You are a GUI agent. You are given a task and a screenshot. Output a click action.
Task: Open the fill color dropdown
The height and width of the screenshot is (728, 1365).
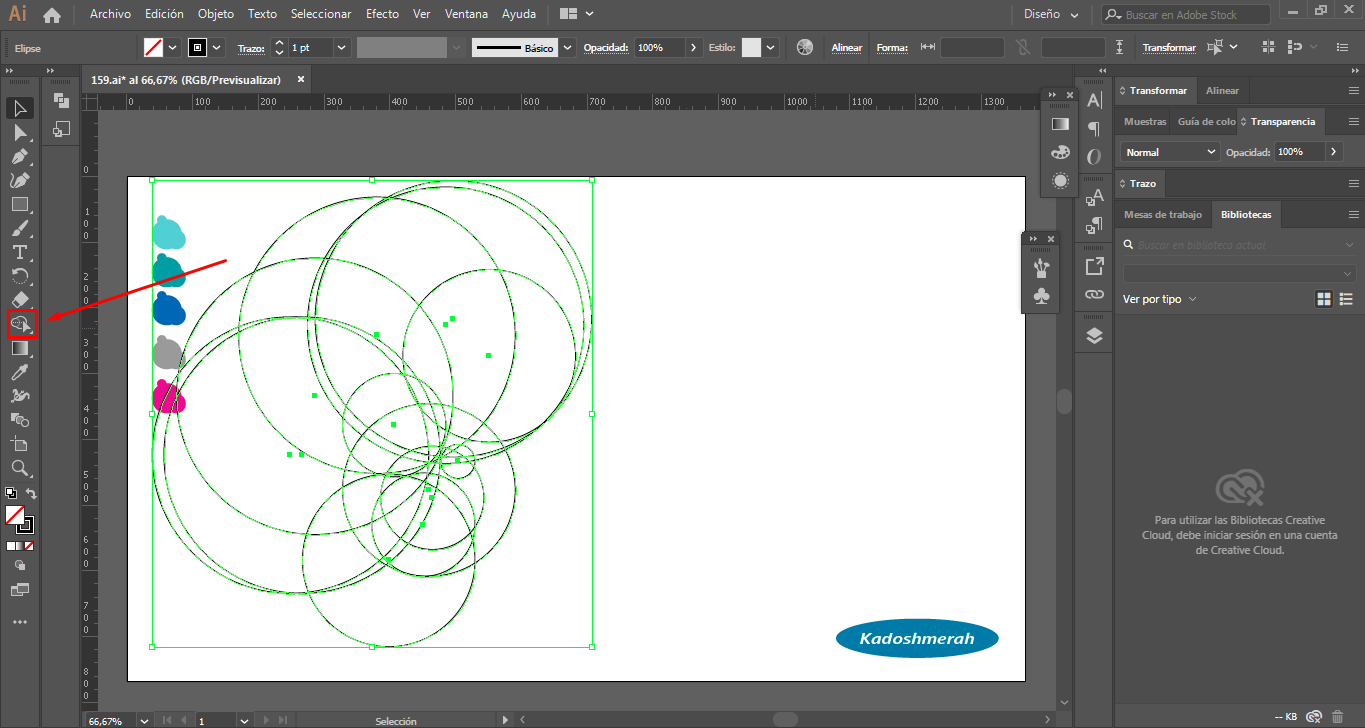[173, 47]
